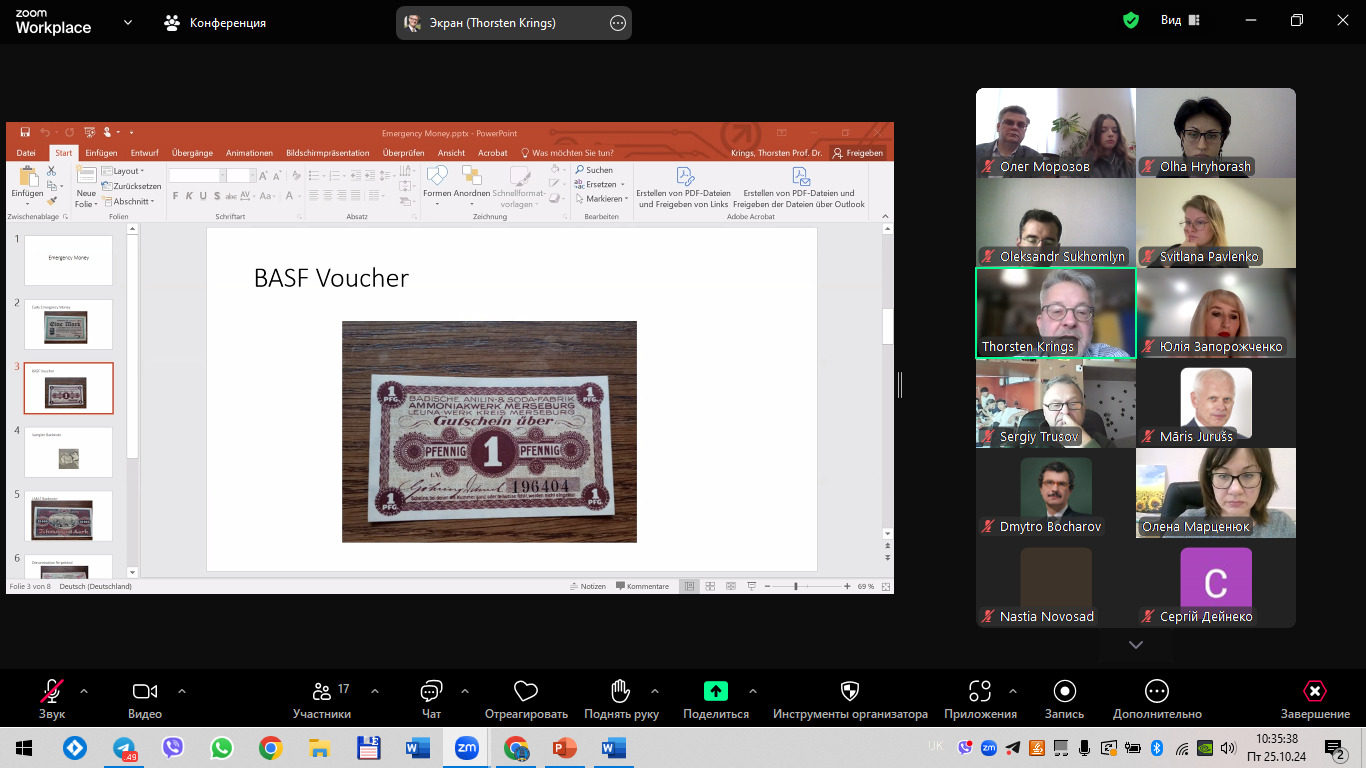Open Zoom Workplace dropdown chevron
1366x768 pixels.
[128, 22]
